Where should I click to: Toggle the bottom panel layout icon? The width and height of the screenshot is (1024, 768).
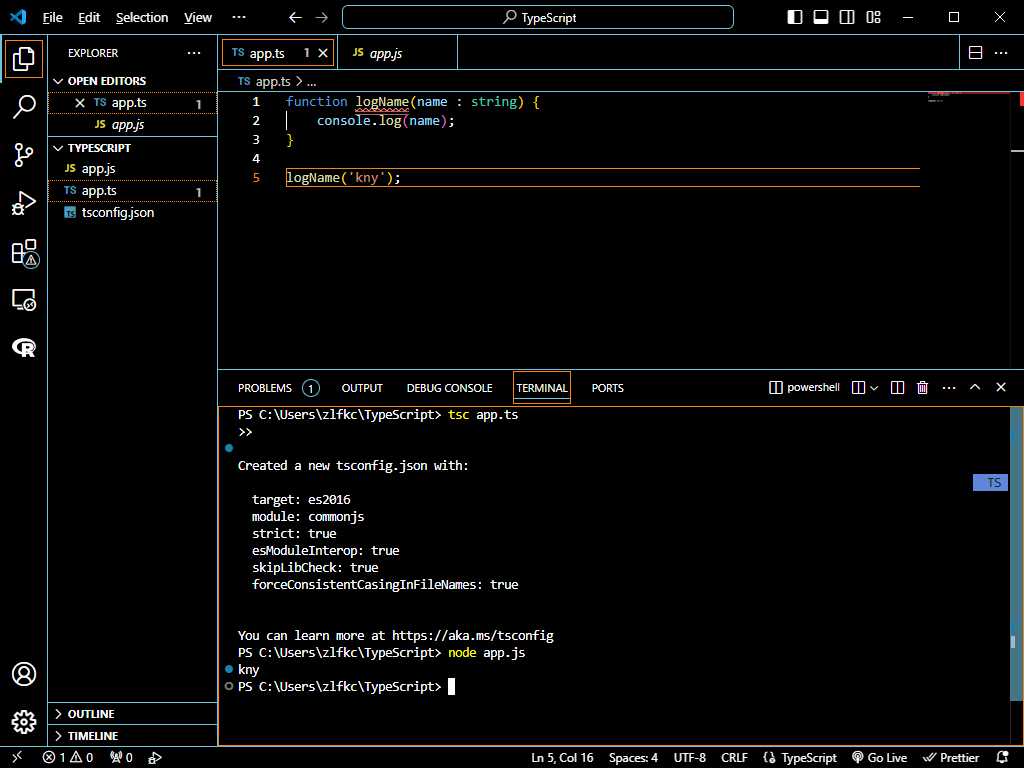821,17
